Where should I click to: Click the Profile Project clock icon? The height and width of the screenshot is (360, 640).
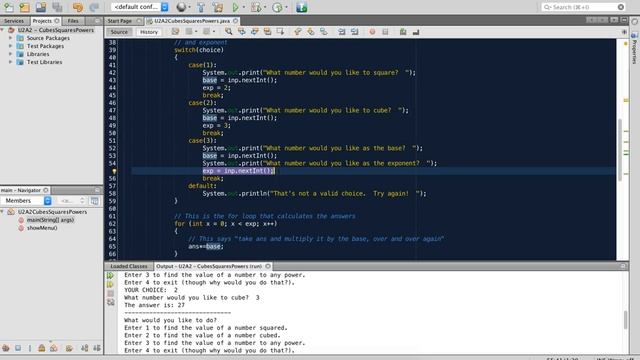click(277, 7)
